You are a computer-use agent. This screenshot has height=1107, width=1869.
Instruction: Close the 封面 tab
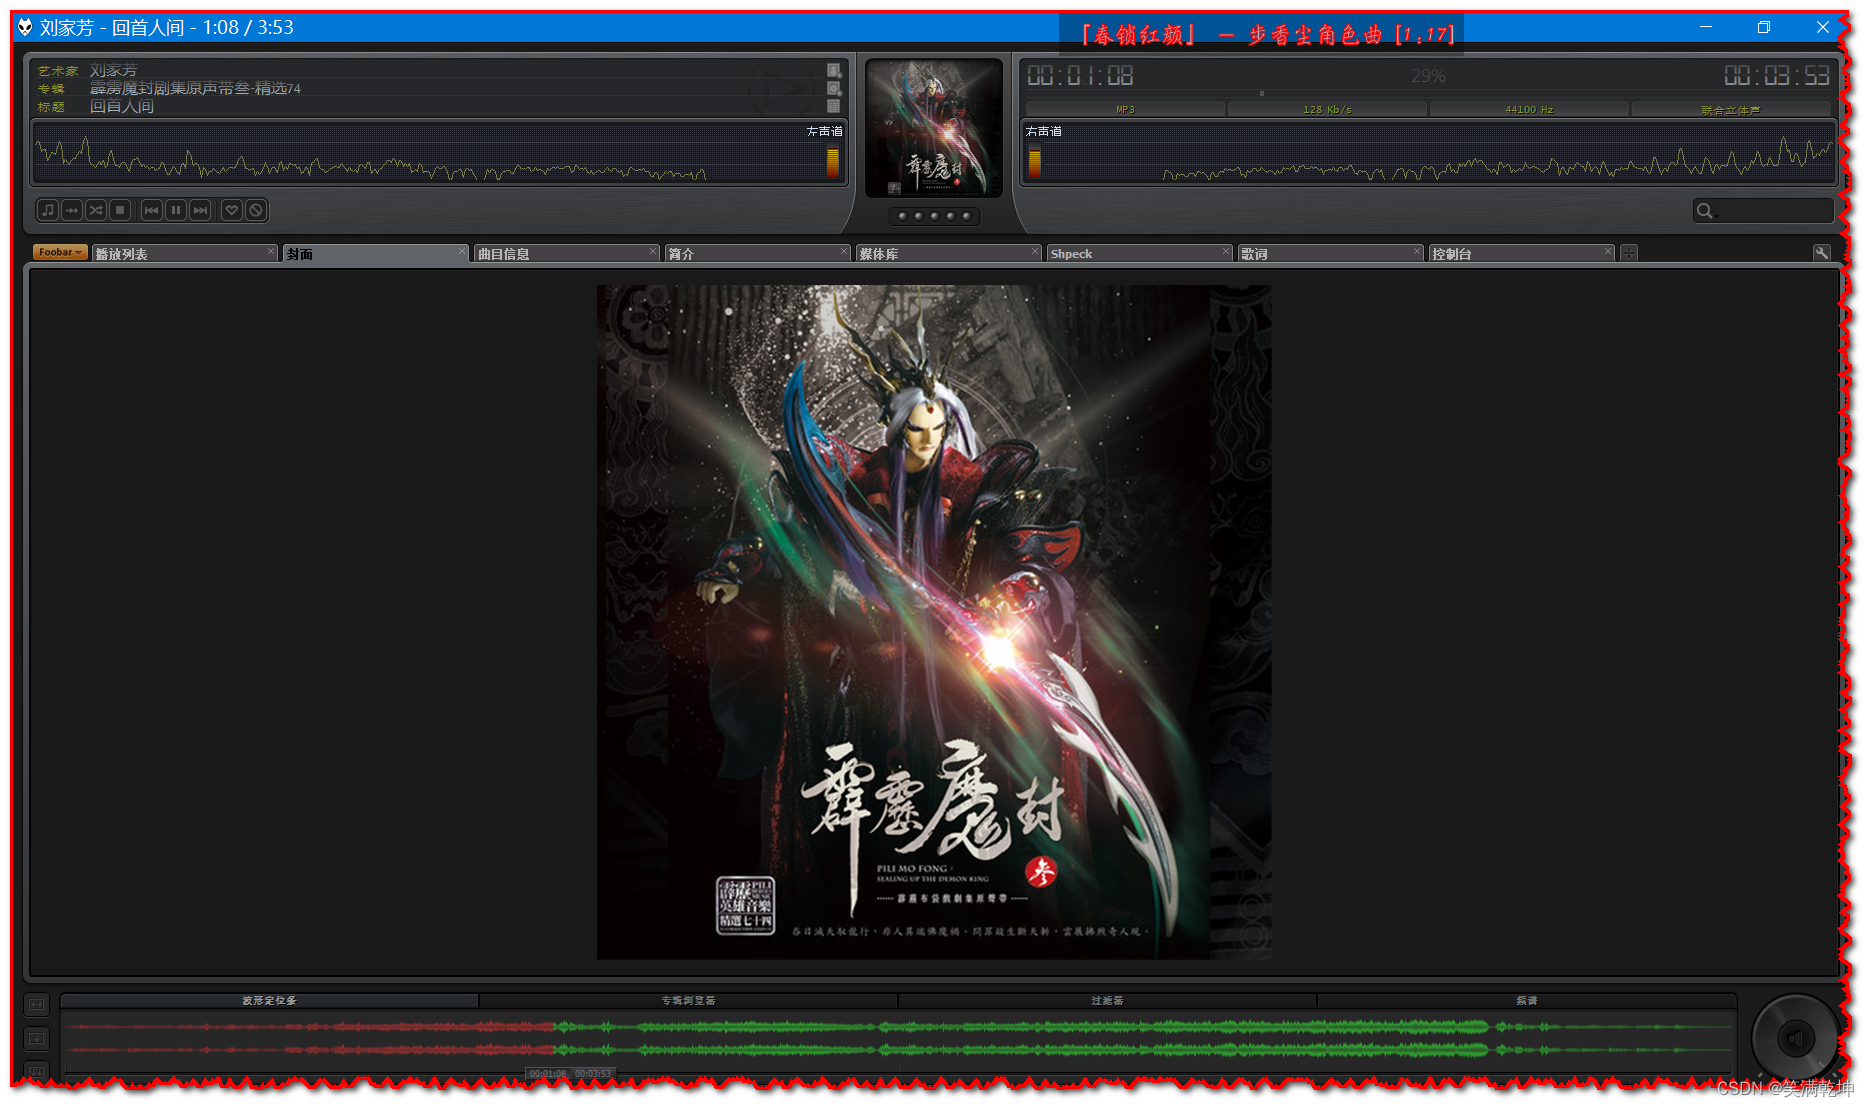pyautogui.click(x=462, y=251)
